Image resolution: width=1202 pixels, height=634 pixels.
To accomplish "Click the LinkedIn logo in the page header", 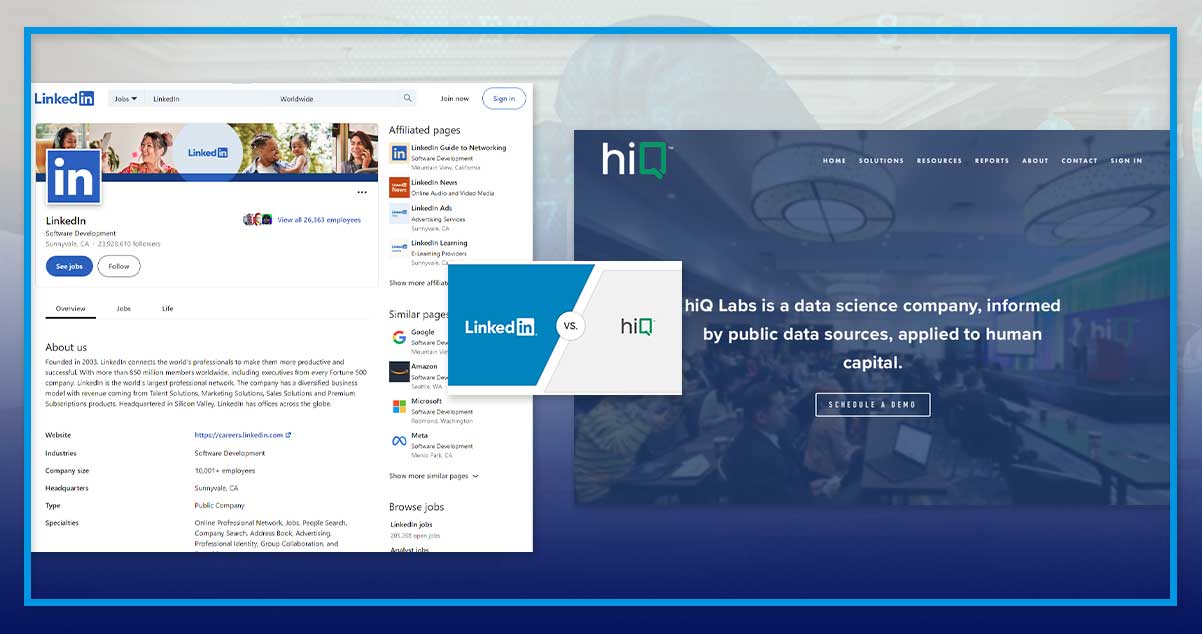I will [x=64, y=99].
